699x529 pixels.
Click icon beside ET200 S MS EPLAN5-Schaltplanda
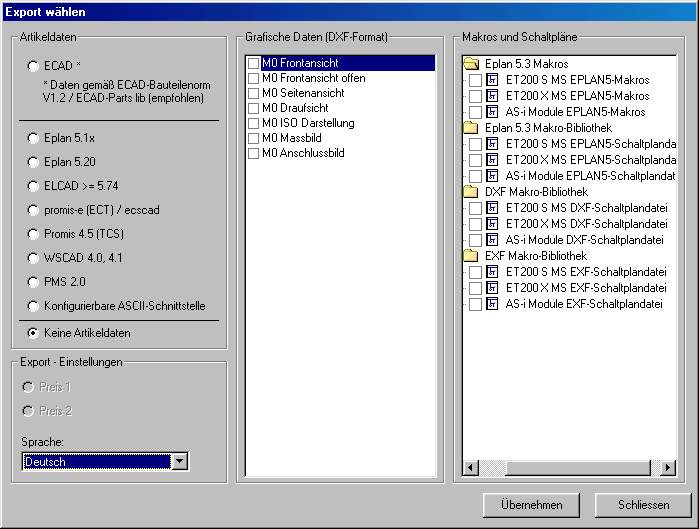[492, 144]
